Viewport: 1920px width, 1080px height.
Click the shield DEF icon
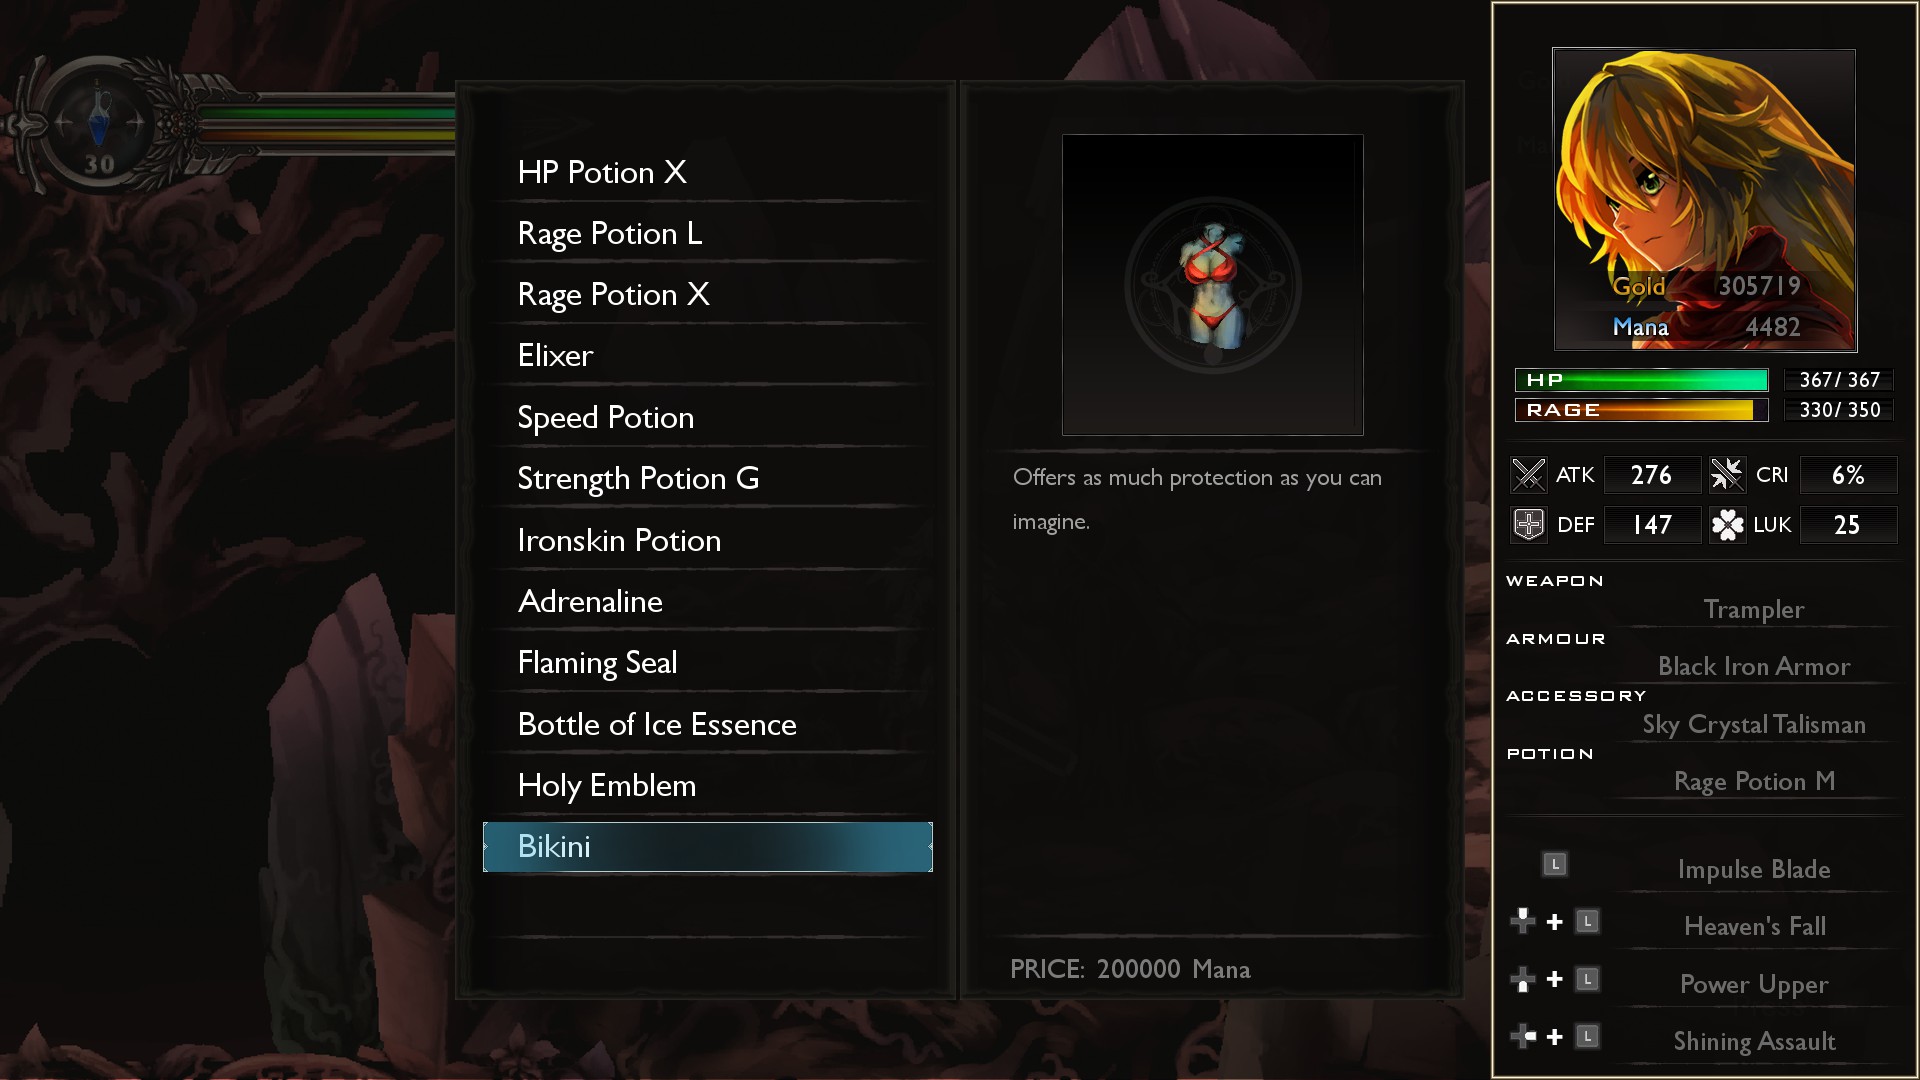coord(1528,525)
